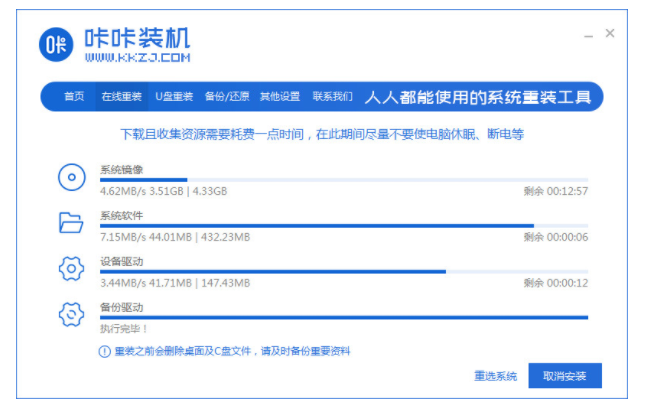Click the completed 备份驱动 progress bar
Screen dimensions: 647x412
[x=343, y=317]
